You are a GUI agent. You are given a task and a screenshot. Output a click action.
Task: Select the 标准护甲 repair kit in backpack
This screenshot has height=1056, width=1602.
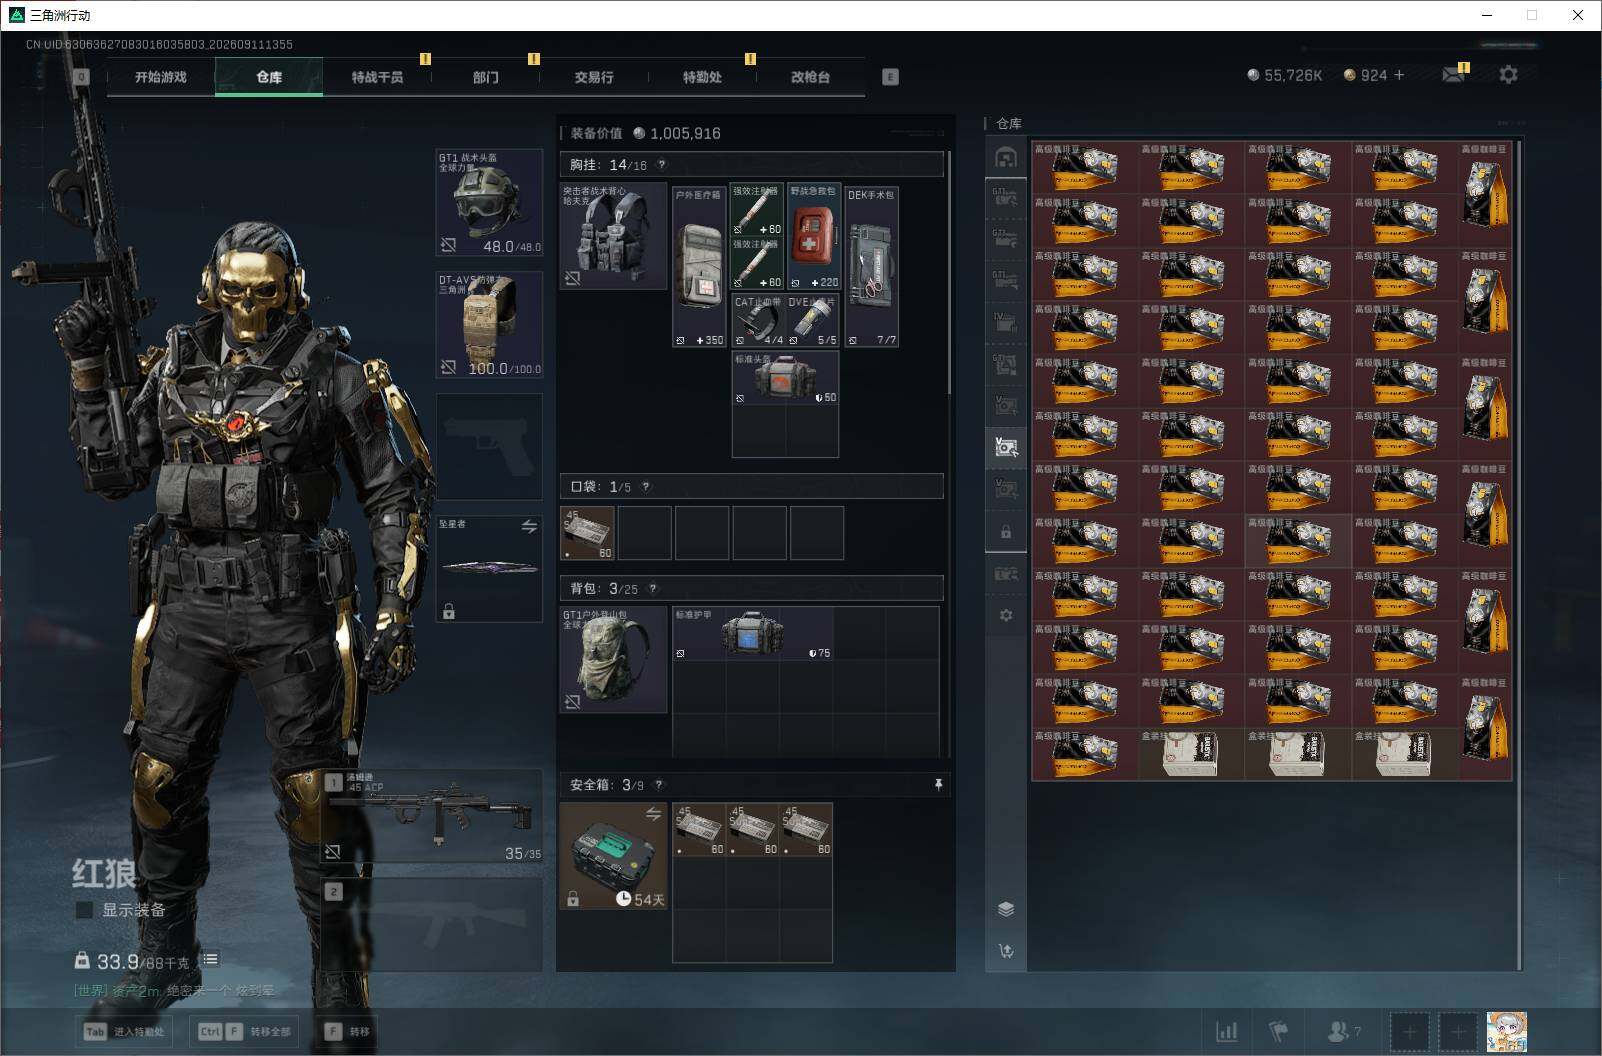click(x=752, y=633)
